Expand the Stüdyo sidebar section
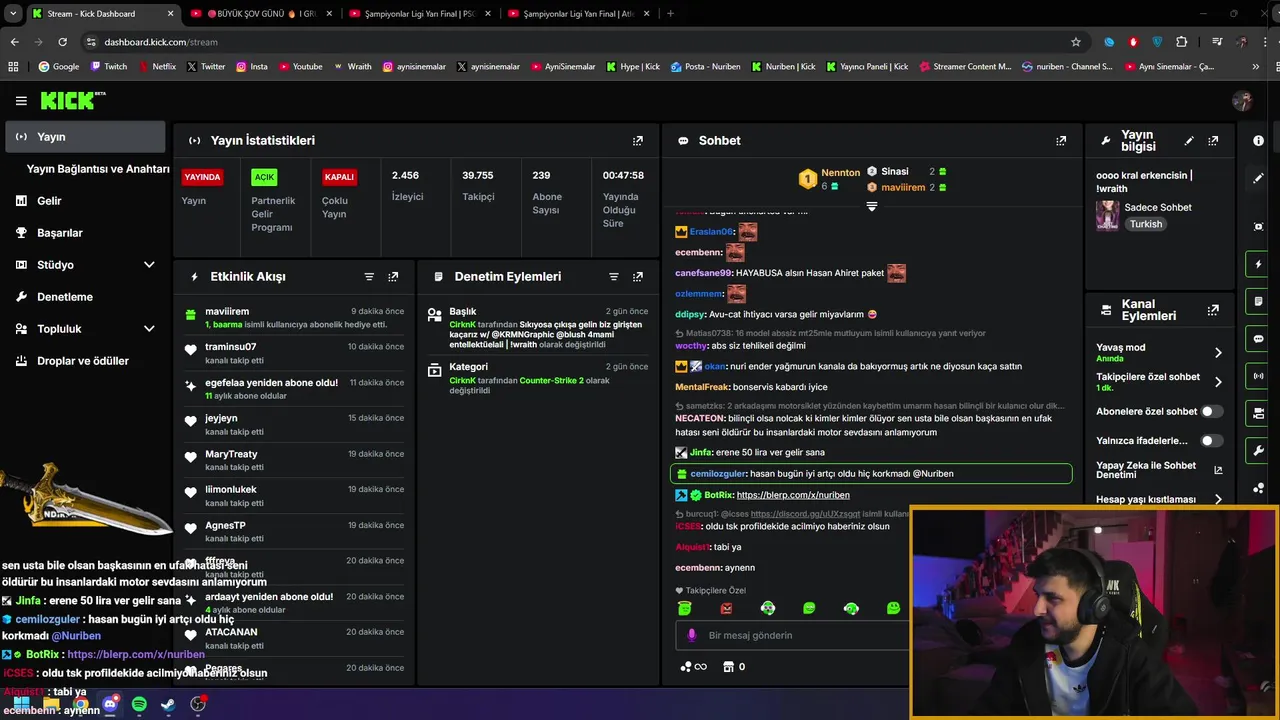This screenshot has height=720, width=1280. (149, 265)
